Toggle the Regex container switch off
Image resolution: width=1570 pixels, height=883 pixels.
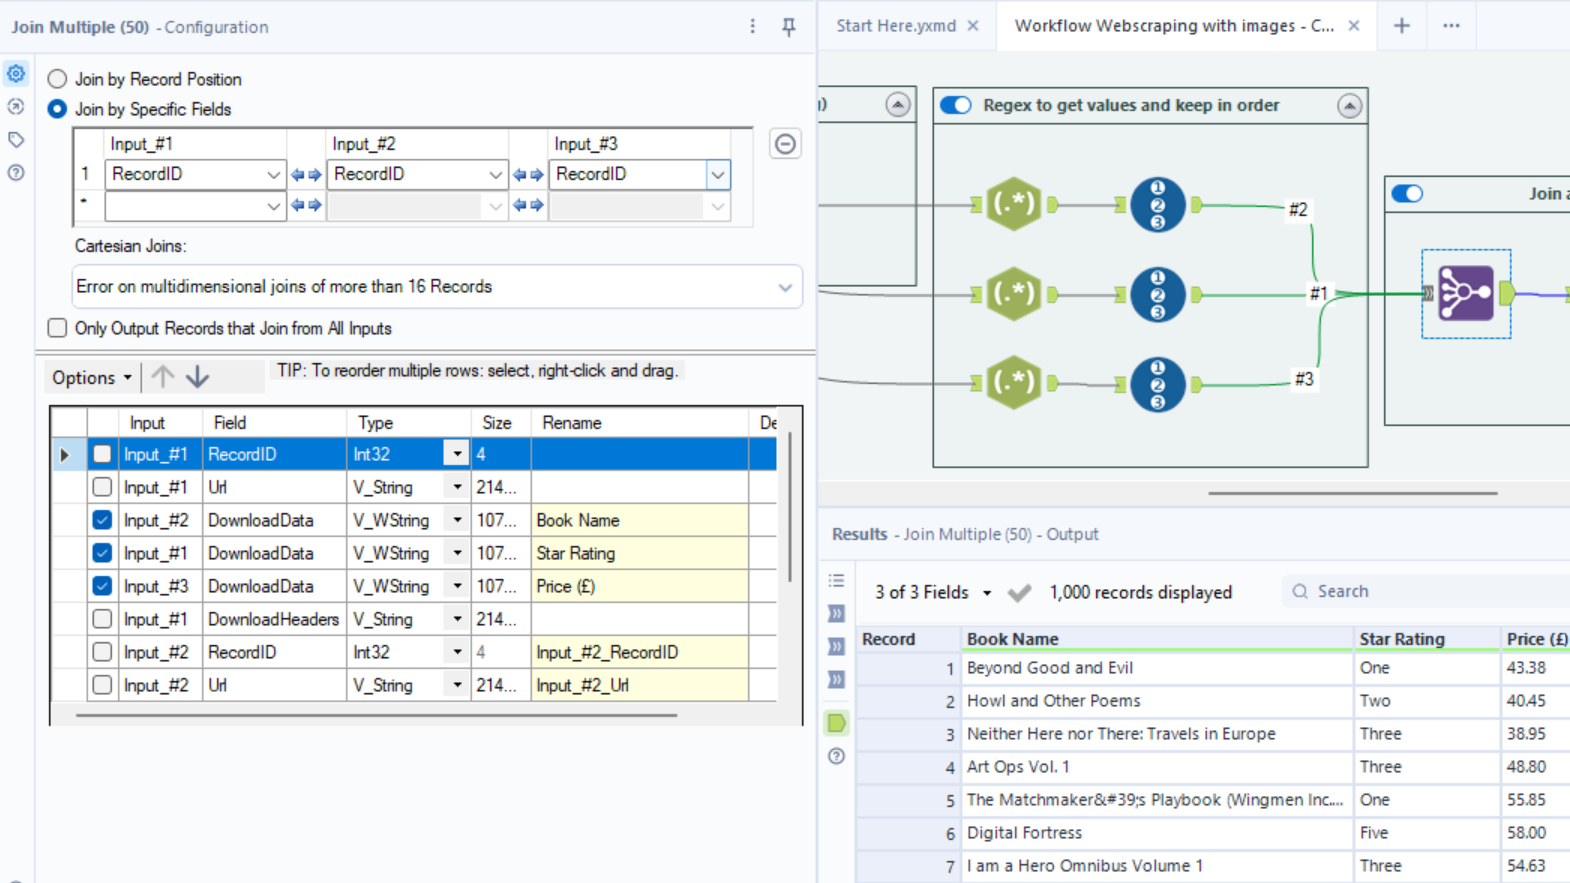click(956, 105)
